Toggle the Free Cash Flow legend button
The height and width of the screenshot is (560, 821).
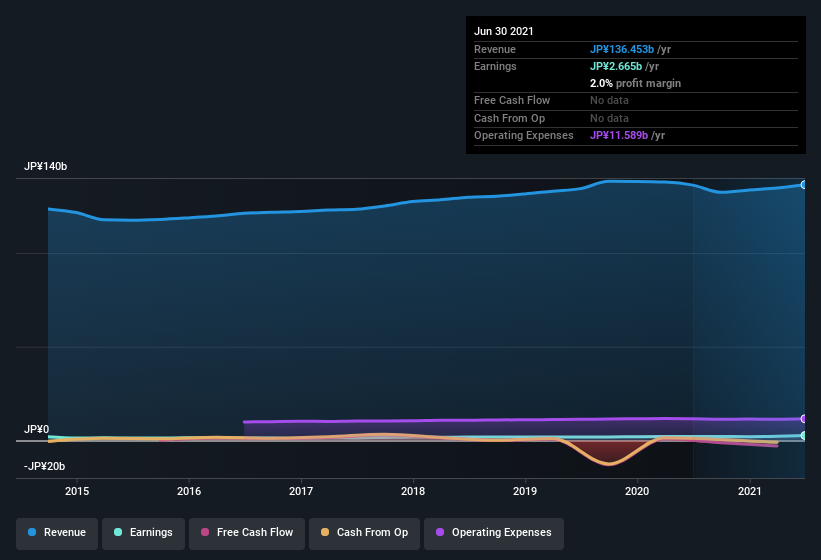[247, 533]
